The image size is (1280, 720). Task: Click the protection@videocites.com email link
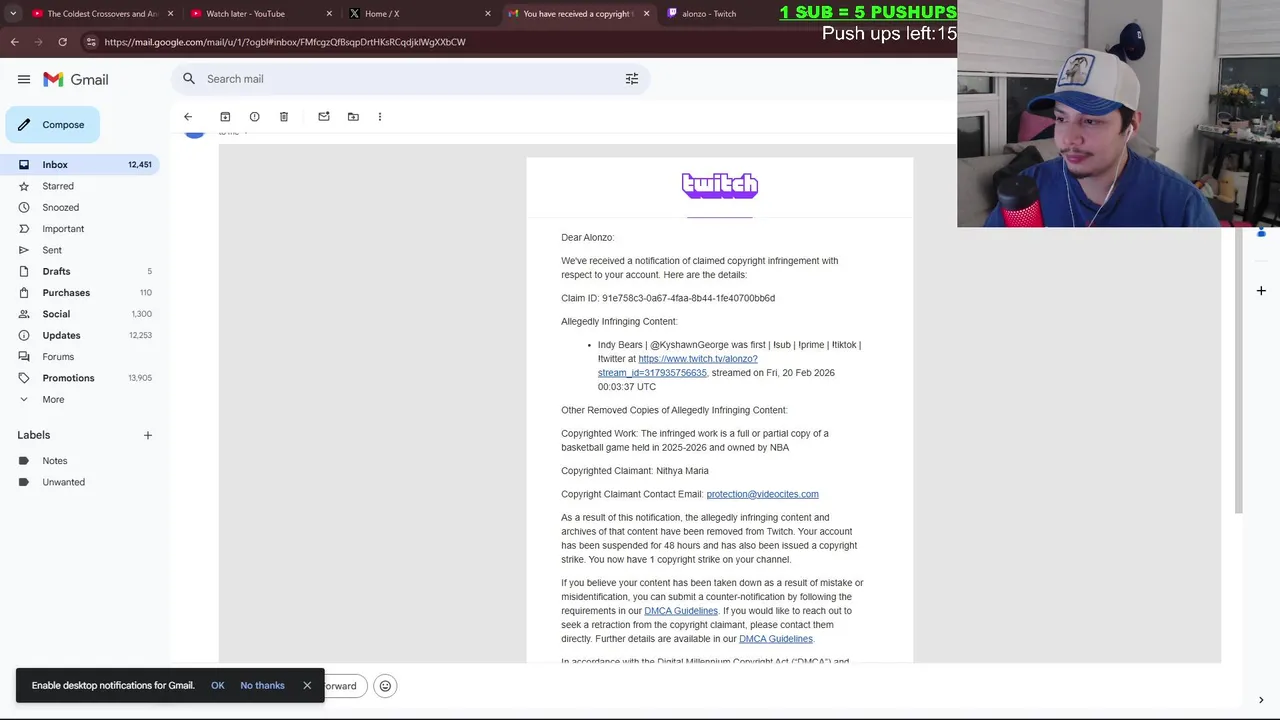pos(762,494)
